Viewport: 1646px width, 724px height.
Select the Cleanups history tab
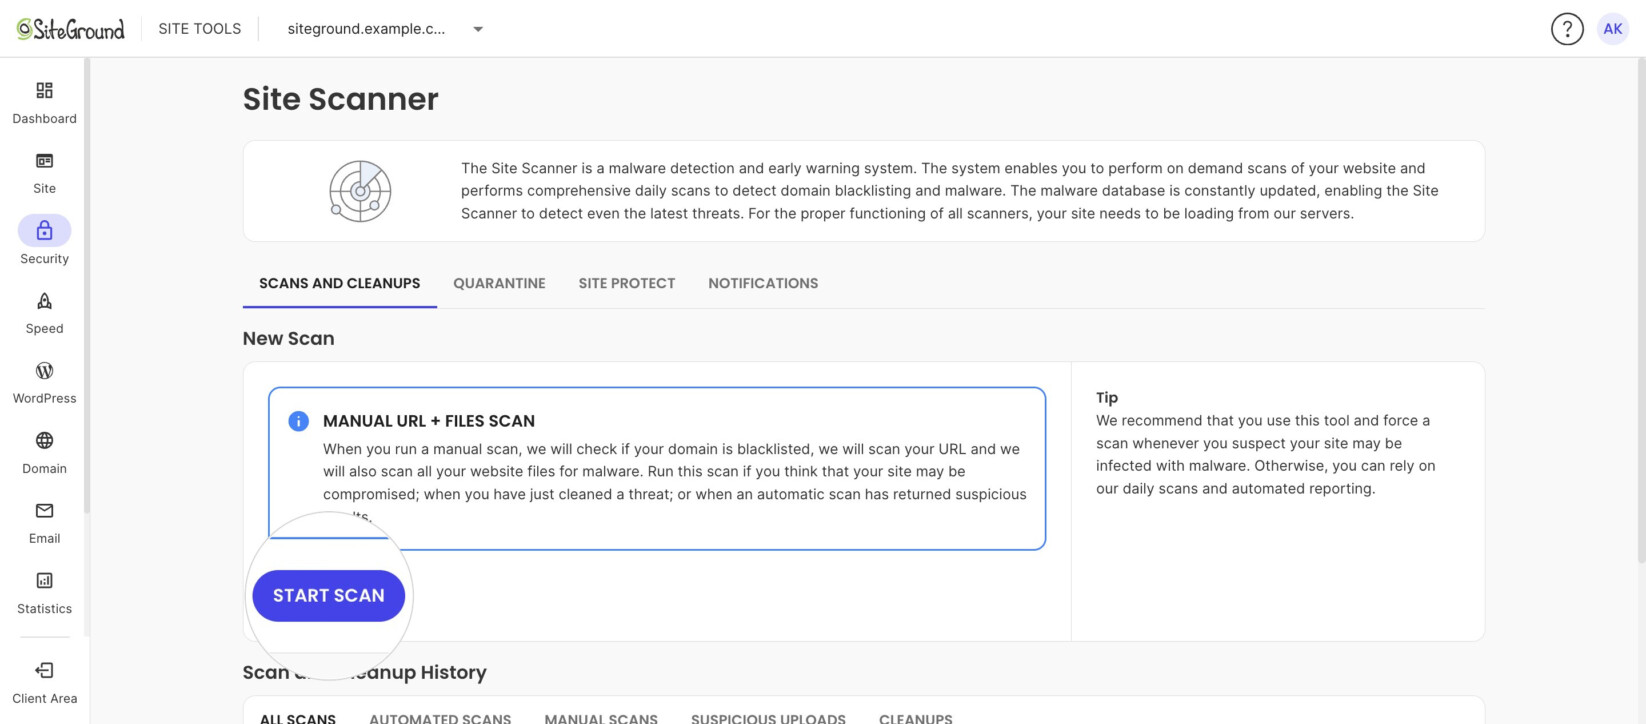(916, 717)
